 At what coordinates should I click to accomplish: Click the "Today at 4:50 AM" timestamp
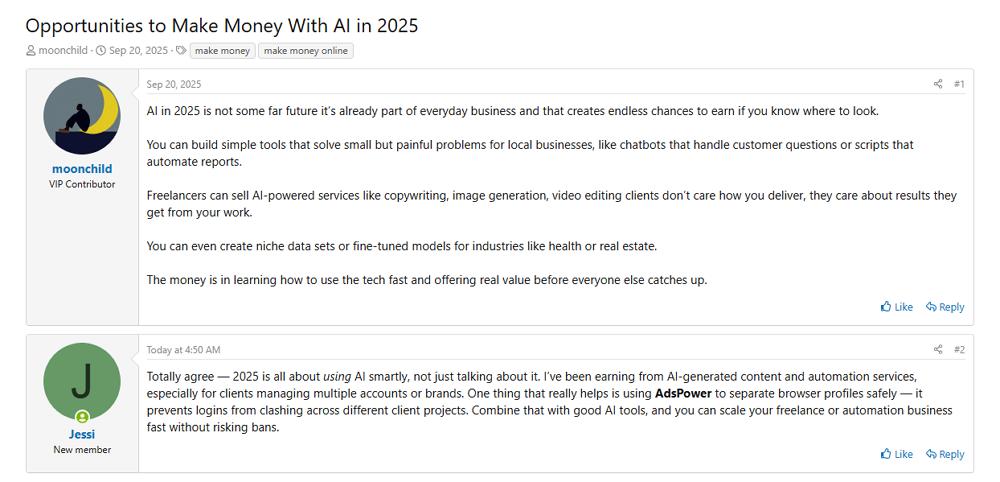coord(183,350)
